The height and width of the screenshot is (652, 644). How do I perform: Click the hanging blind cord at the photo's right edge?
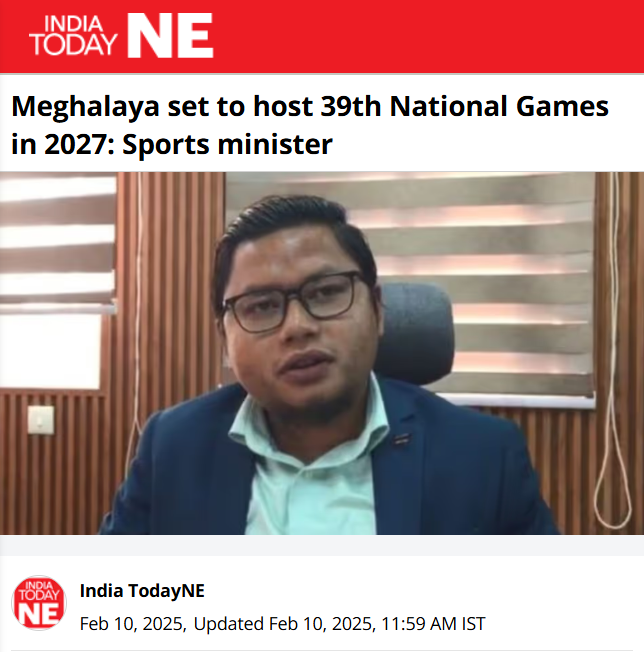[612, 351]
